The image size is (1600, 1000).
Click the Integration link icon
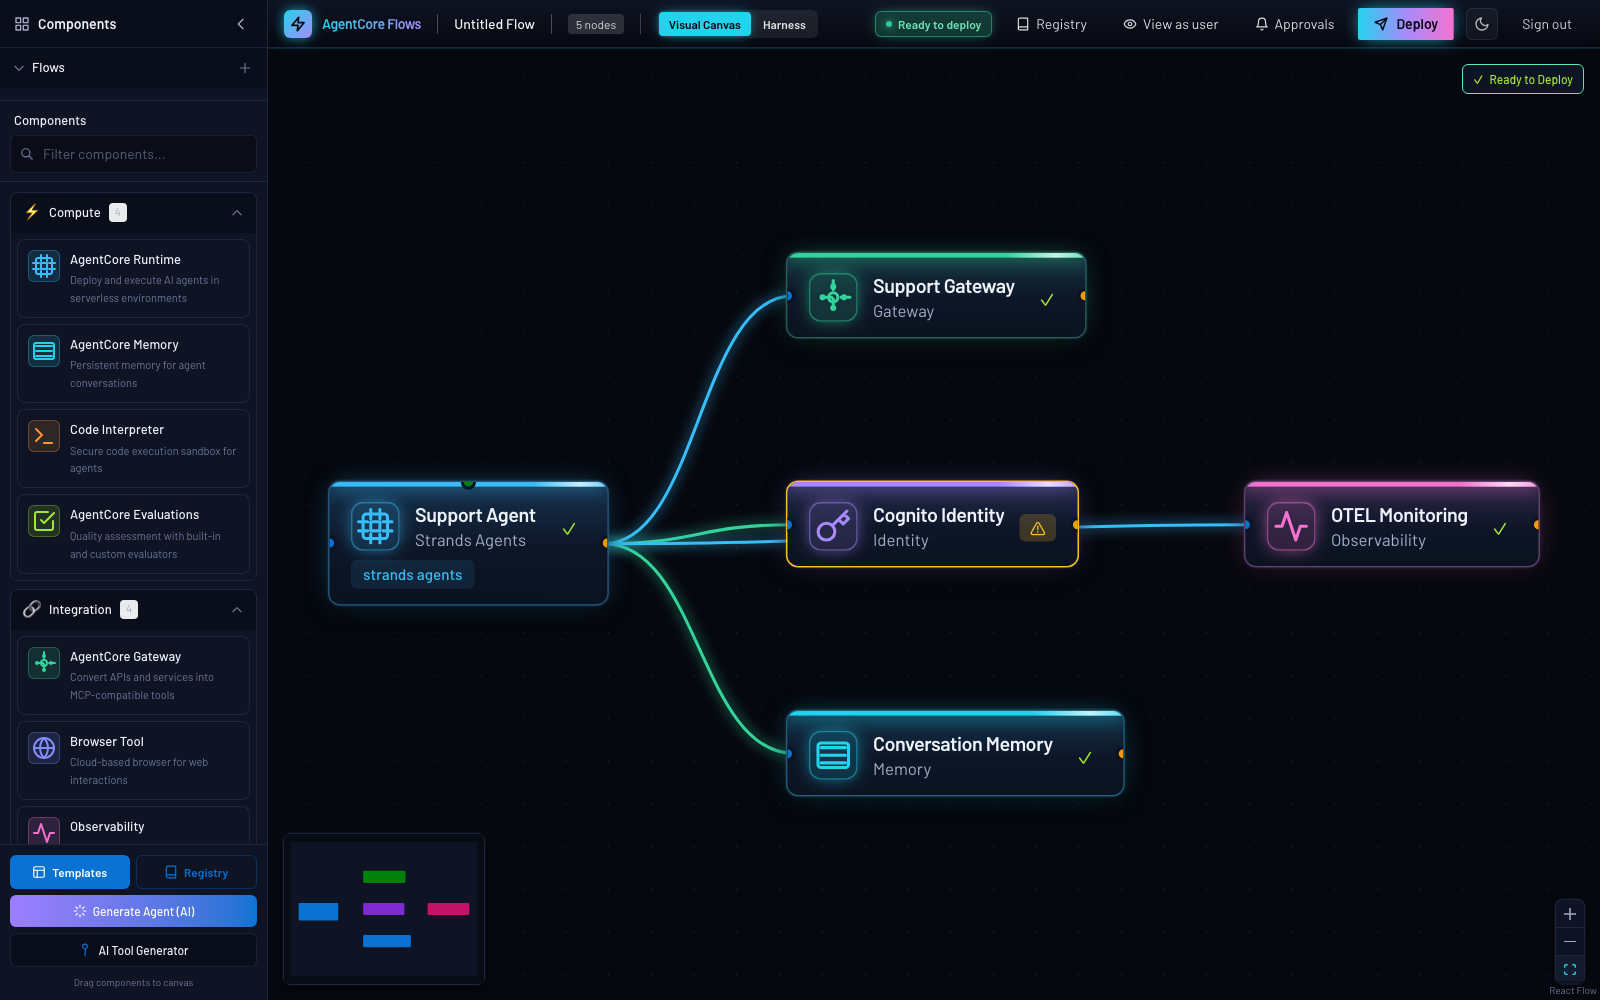[32, 609]
